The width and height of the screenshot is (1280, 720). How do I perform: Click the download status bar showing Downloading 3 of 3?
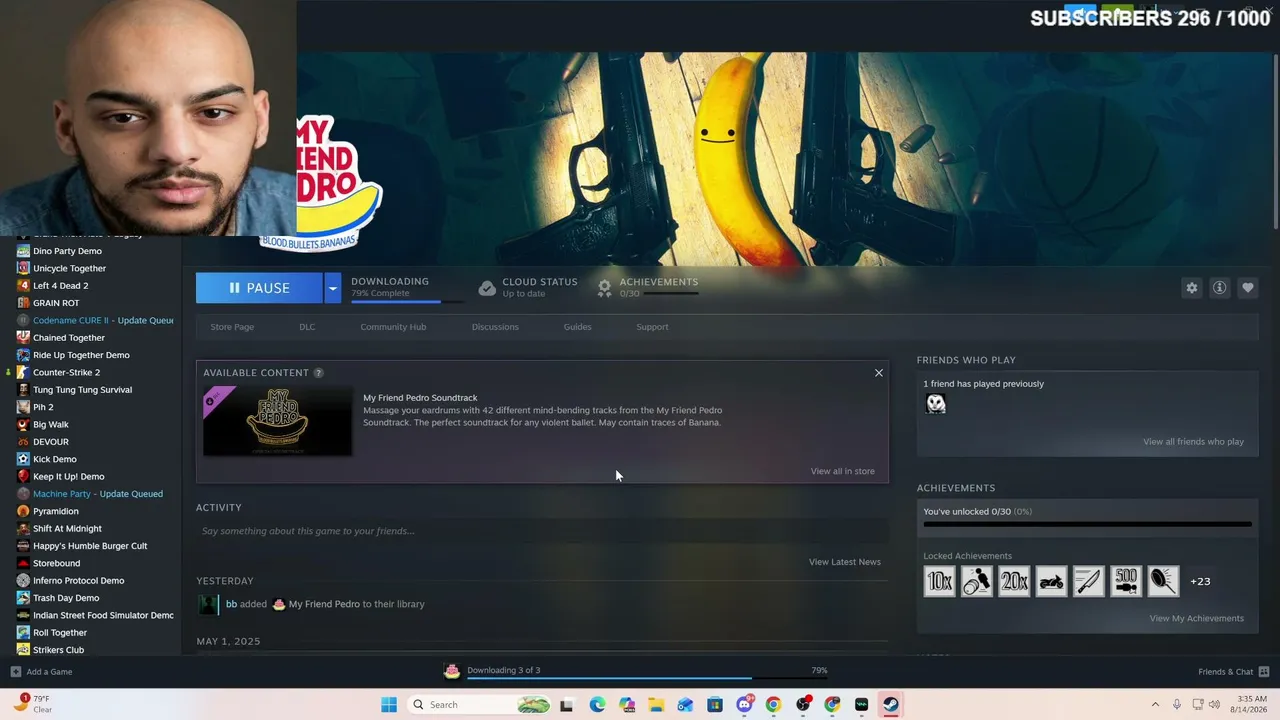(x=637, y=671)
